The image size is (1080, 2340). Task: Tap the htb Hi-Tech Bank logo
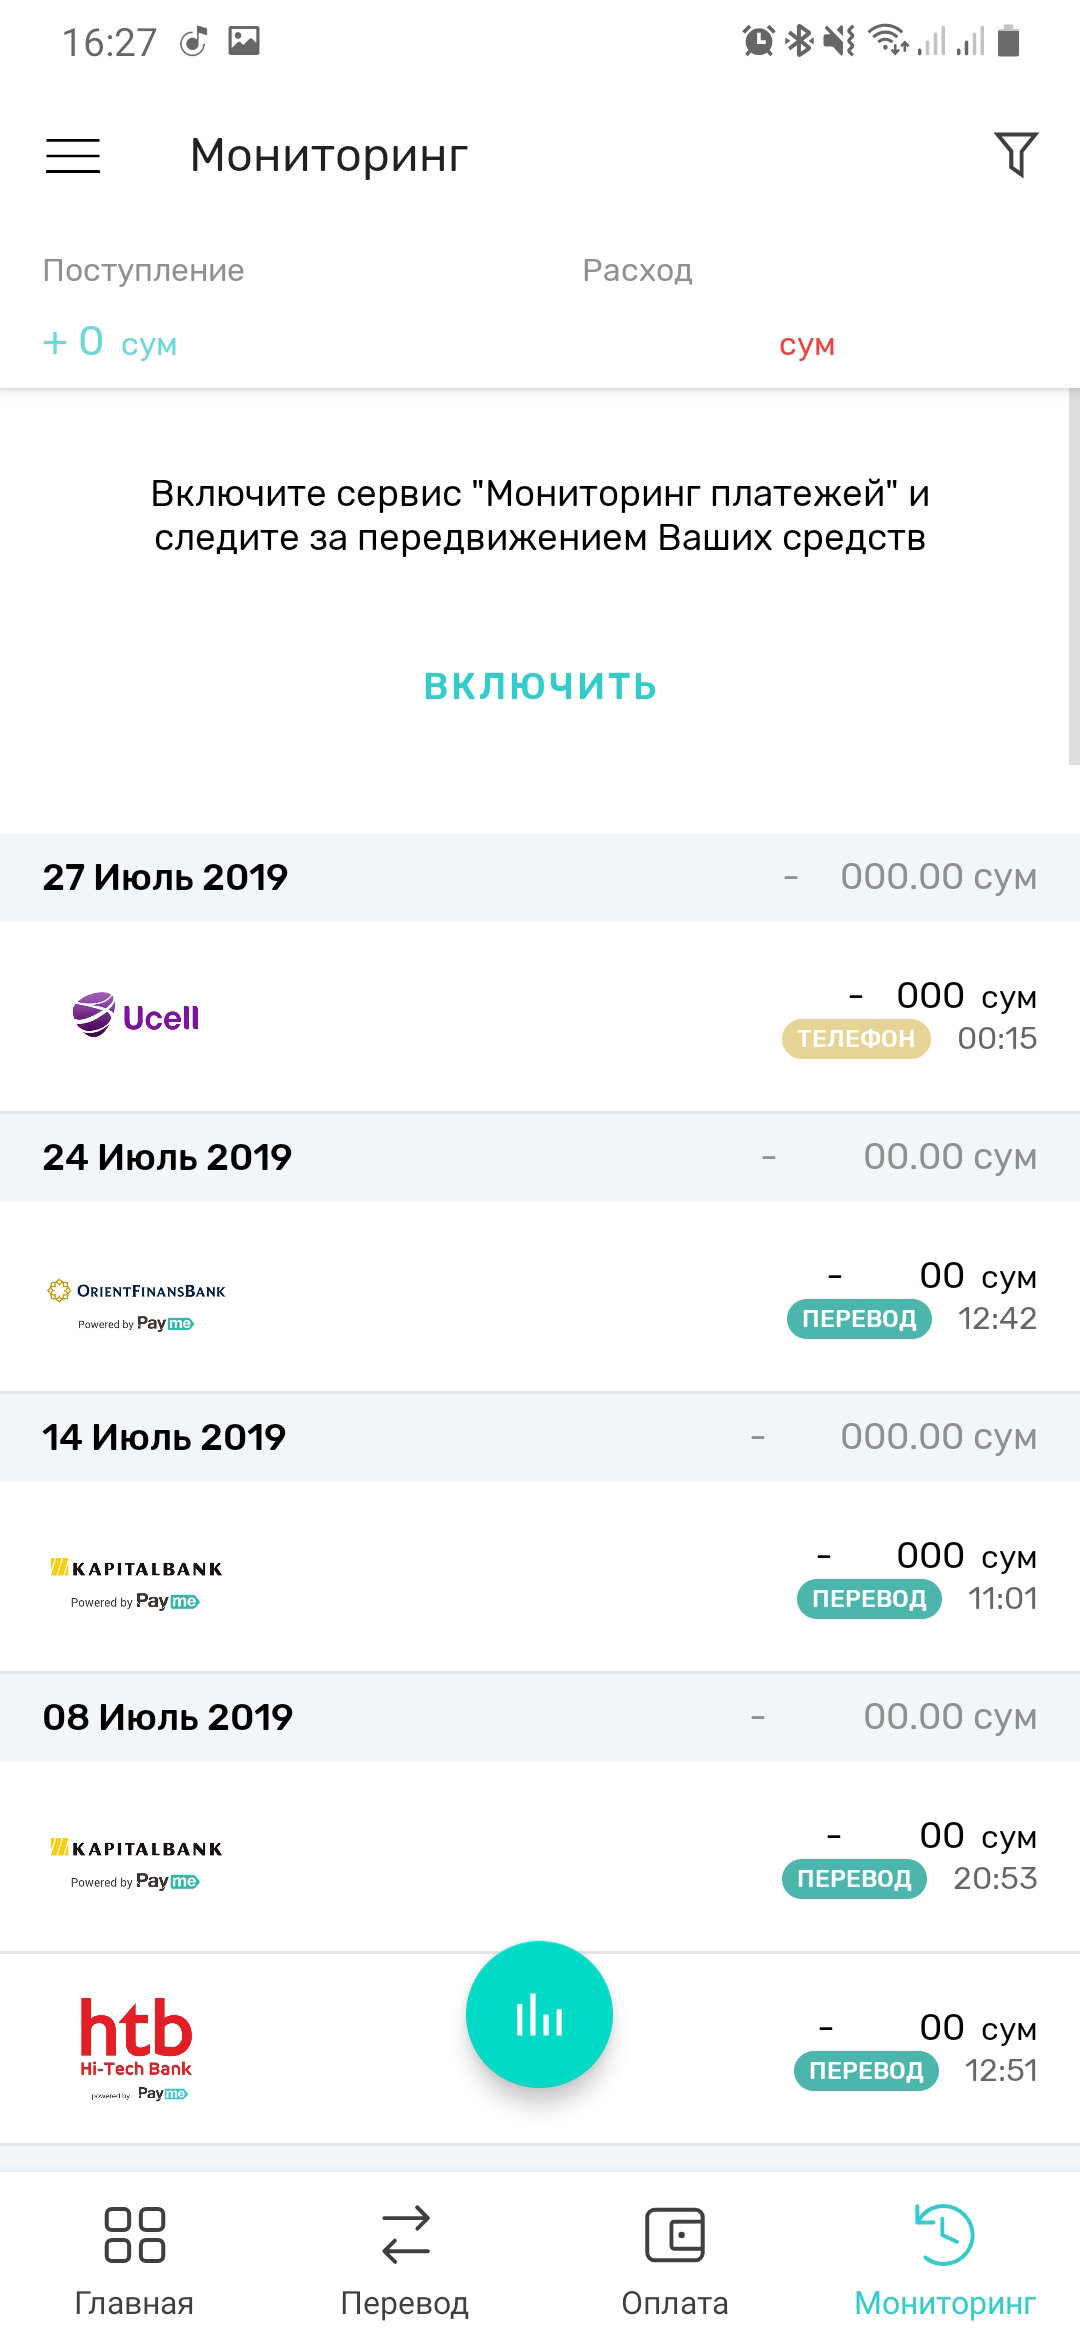click(136, 2046)
